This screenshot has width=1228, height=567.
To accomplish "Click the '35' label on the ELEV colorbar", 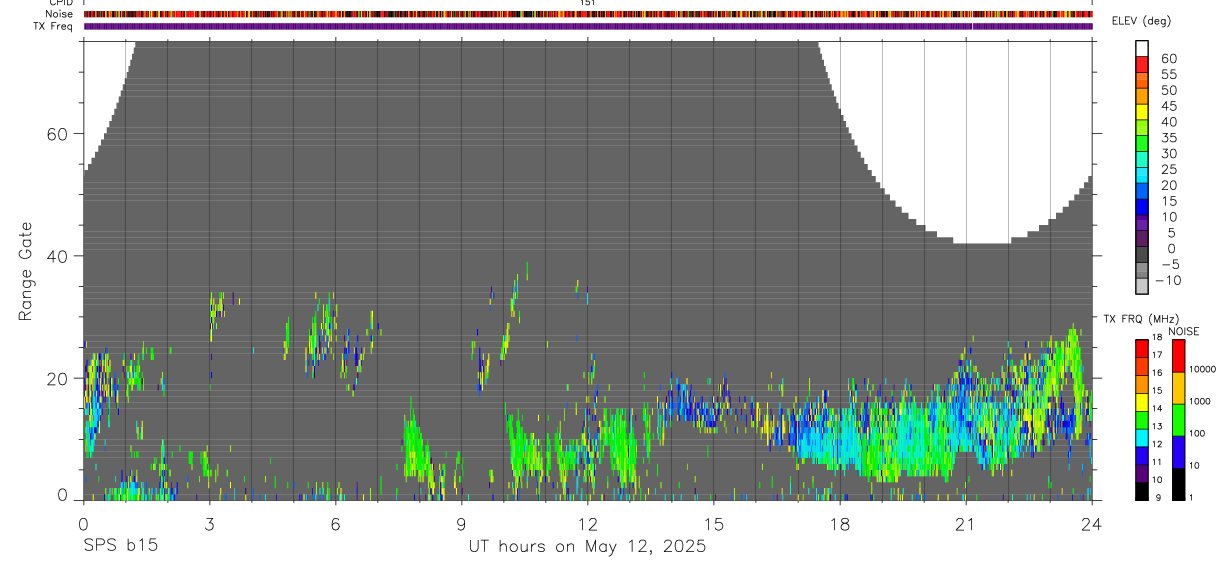I will pyautogui.click(x=1168, y=138).
